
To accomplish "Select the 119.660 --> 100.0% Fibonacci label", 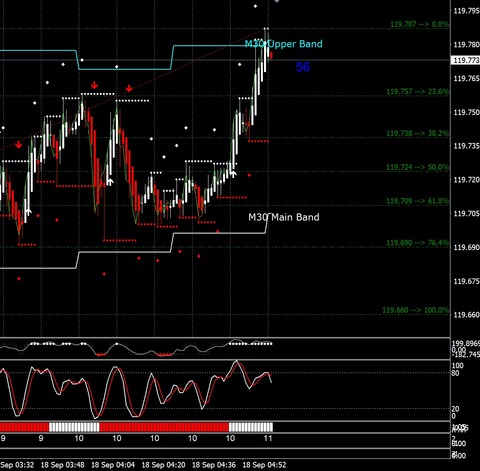I will coord(415,310).
